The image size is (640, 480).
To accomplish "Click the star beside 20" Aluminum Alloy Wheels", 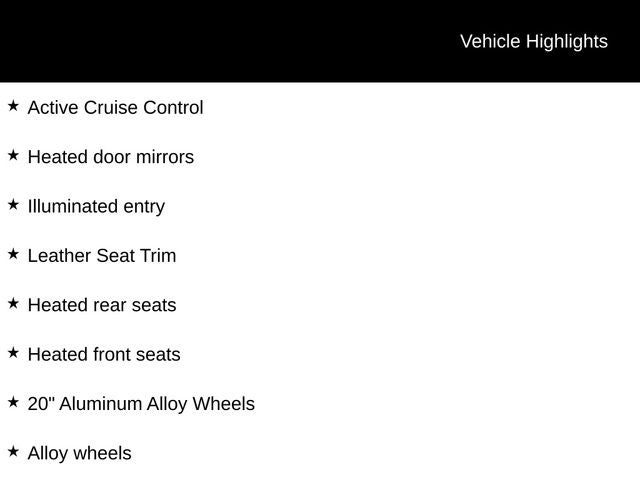I will [x=13, y=402].
